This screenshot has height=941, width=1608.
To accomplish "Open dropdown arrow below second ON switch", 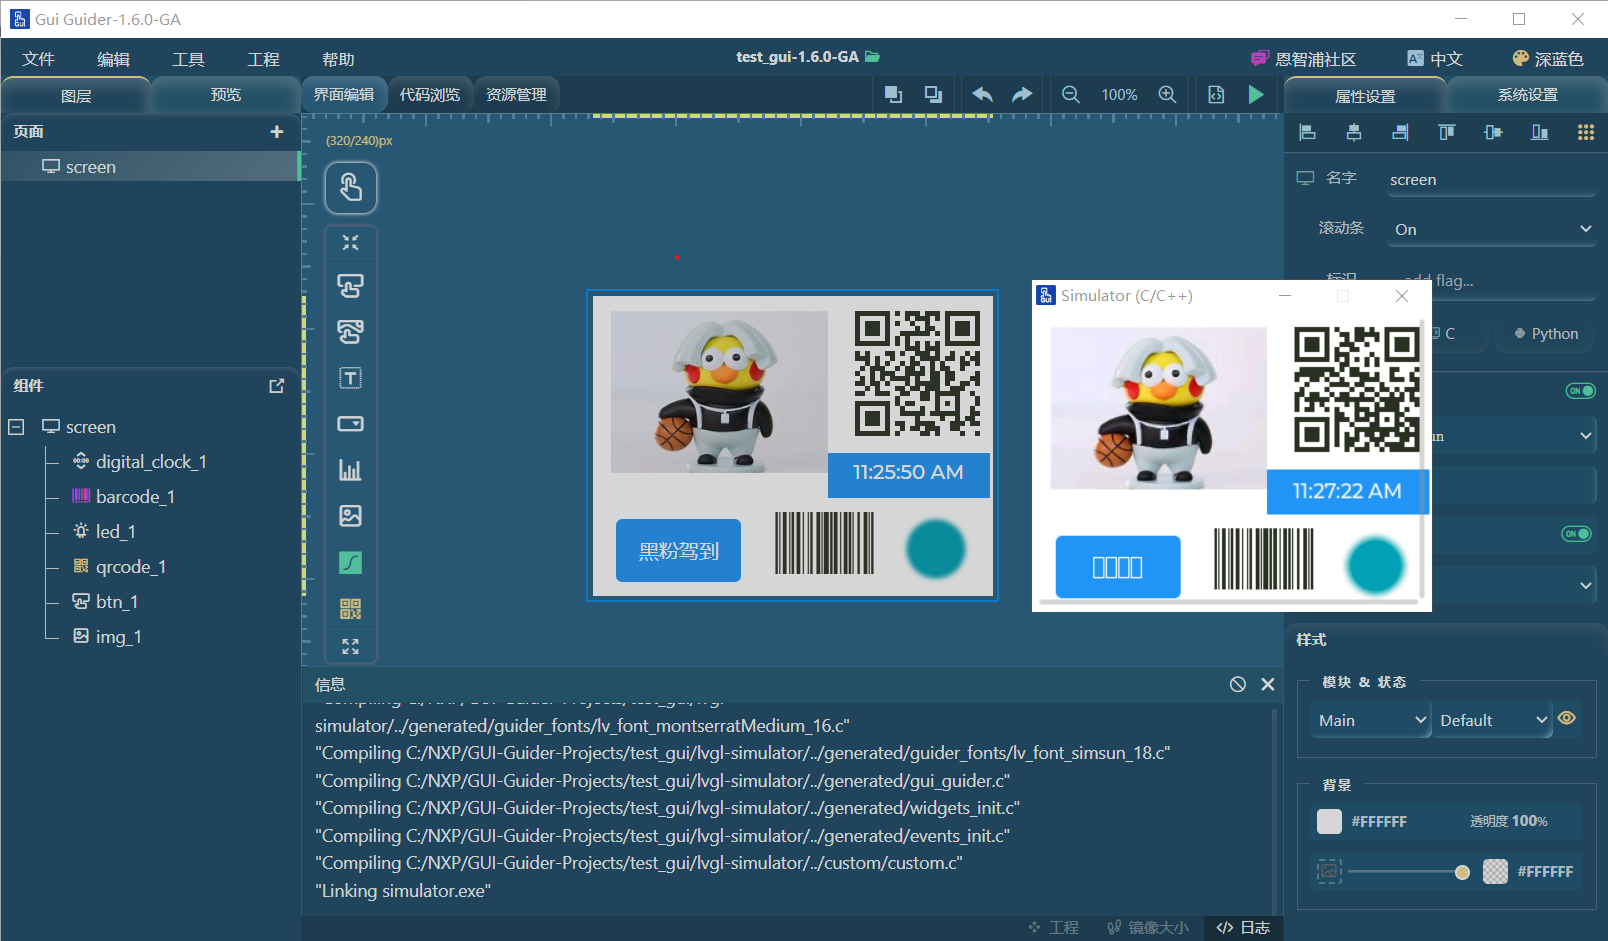I will (1586, 585).
